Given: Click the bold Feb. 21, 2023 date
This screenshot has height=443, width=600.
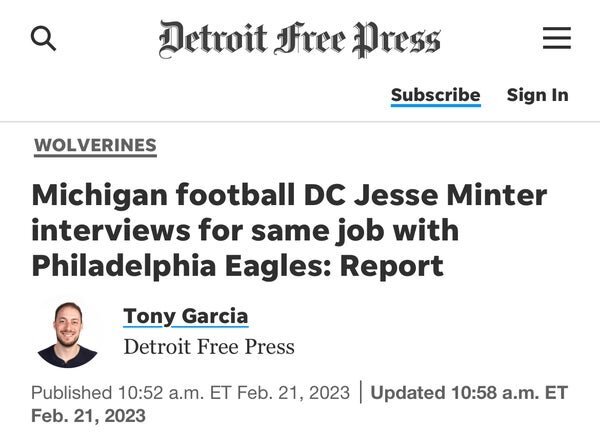Looking at the screenshot, I should 88,416.
